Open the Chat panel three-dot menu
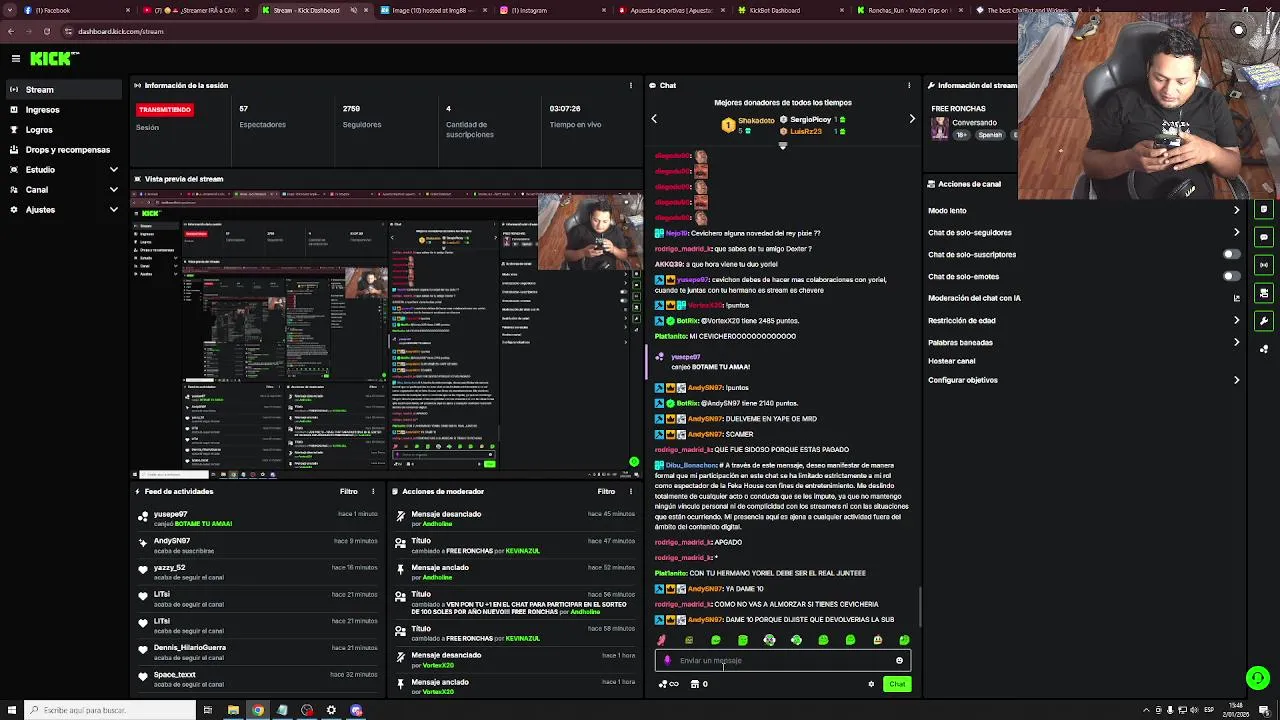This screenshot has height=720, width=1280. click(908, 86)
